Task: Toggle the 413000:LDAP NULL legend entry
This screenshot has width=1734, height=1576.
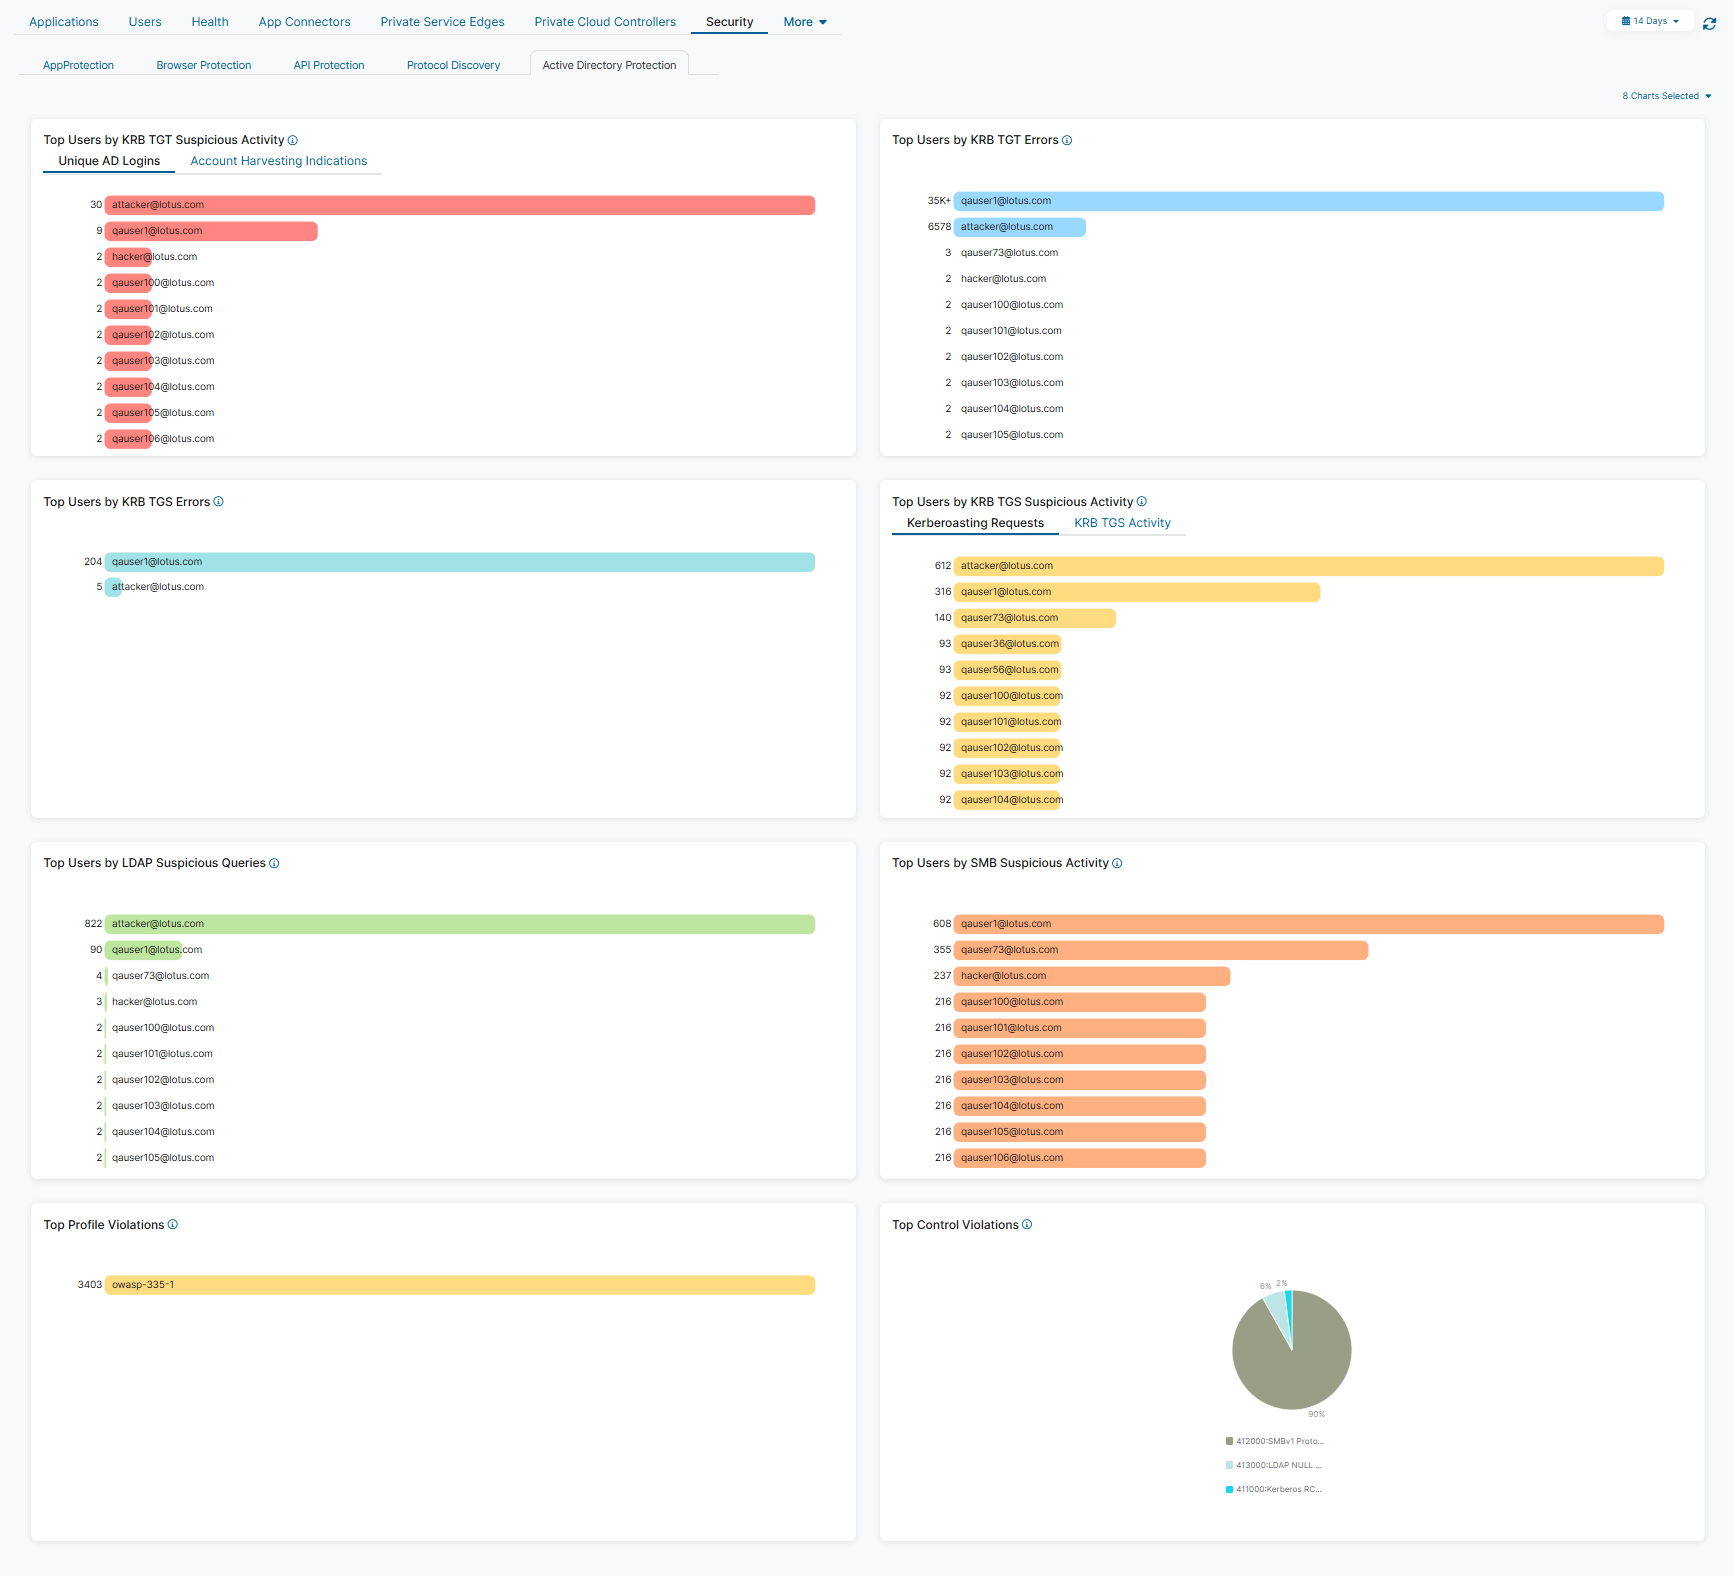Action: [x=1277, y=1465]
